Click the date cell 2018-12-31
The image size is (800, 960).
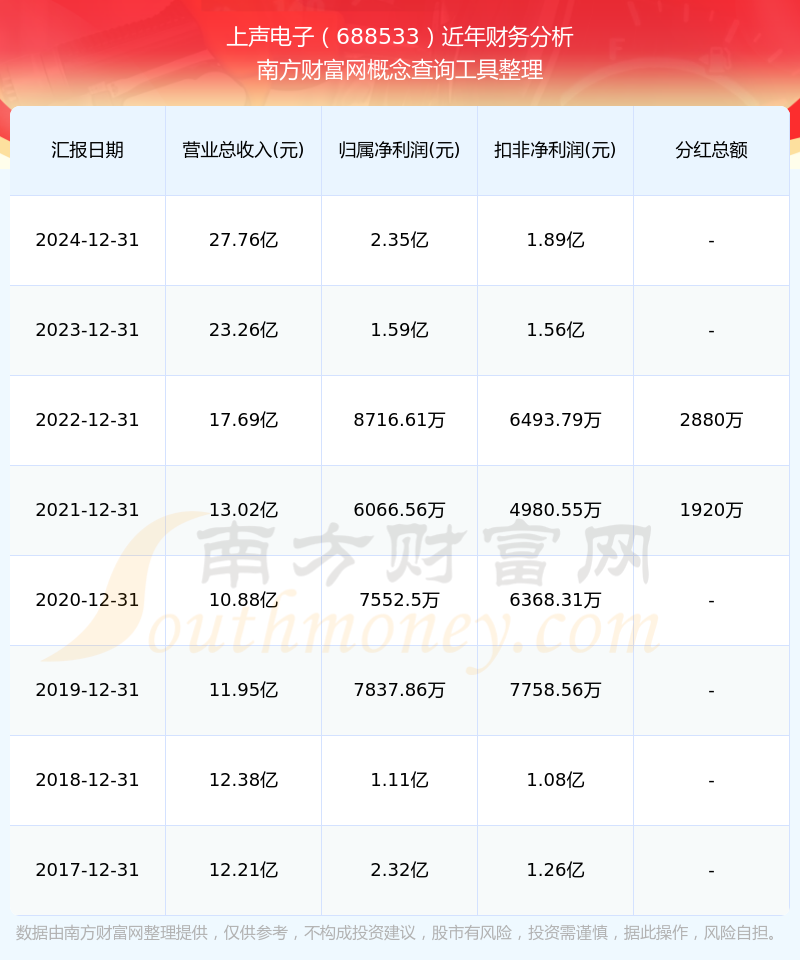tap(88, 780)
